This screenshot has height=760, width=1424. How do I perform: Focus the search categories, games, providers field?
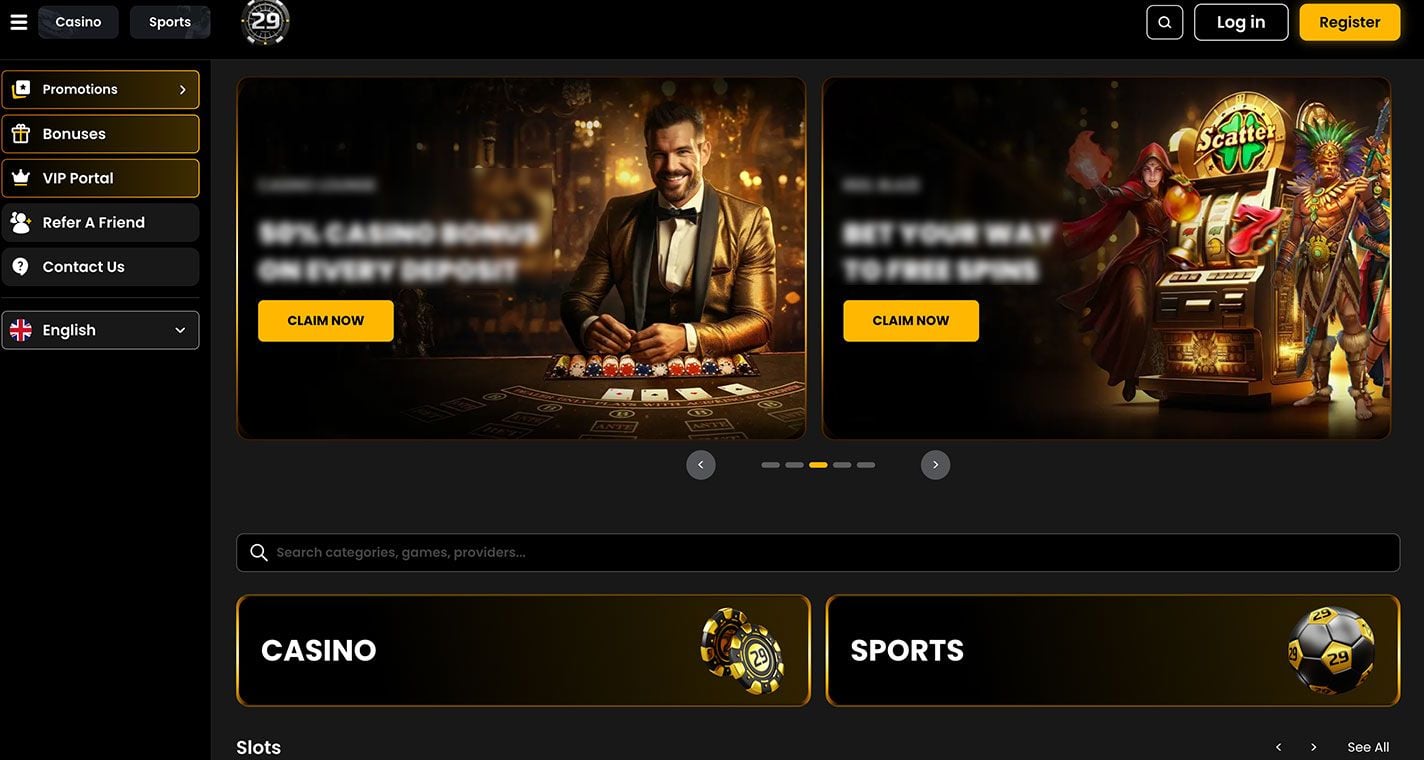click(x=818, y=553)
